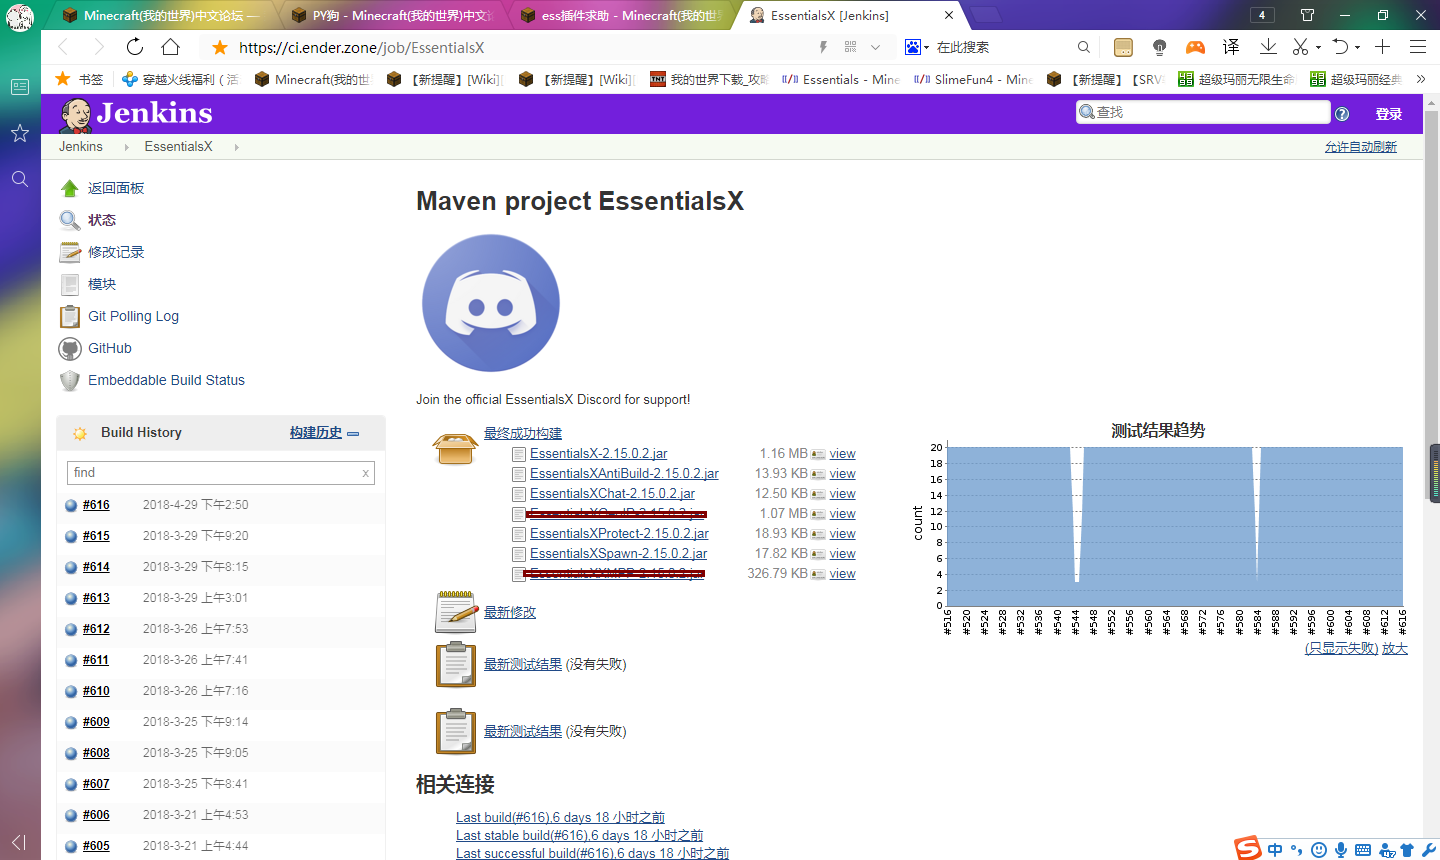1440x860 pixels.
Task: Click the GitHub octocat icon
Action: pyautogui.click(x=70, y=348)
